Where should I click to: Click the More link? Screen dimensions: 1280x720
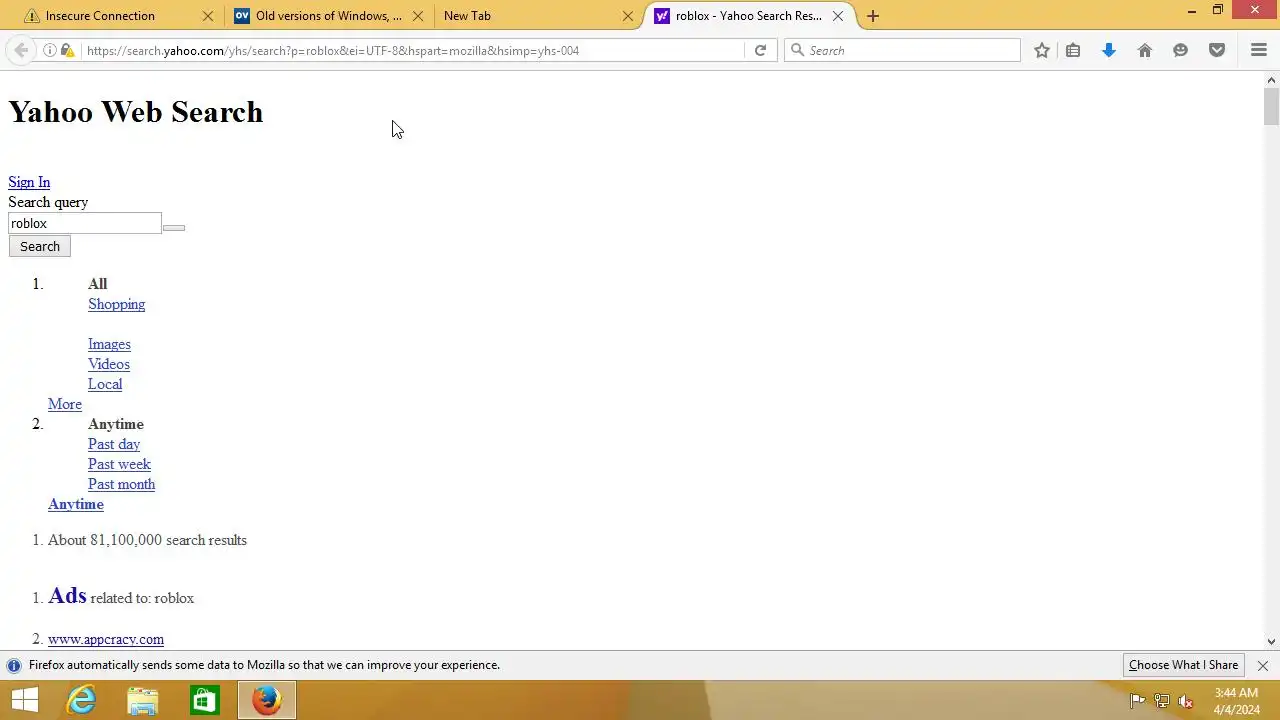65,404
